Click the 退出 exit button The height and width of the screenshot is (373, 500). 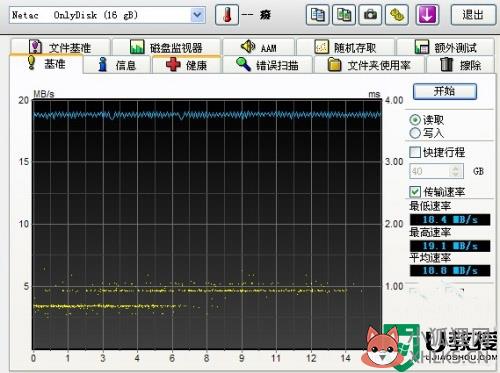click(473, 15)
